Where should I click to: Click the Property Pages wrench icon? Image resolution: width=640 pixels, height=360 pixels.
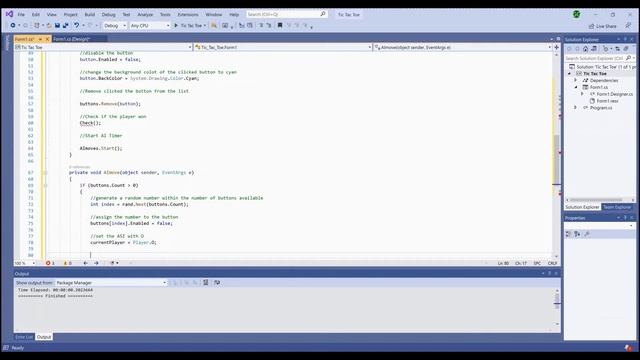587,234
